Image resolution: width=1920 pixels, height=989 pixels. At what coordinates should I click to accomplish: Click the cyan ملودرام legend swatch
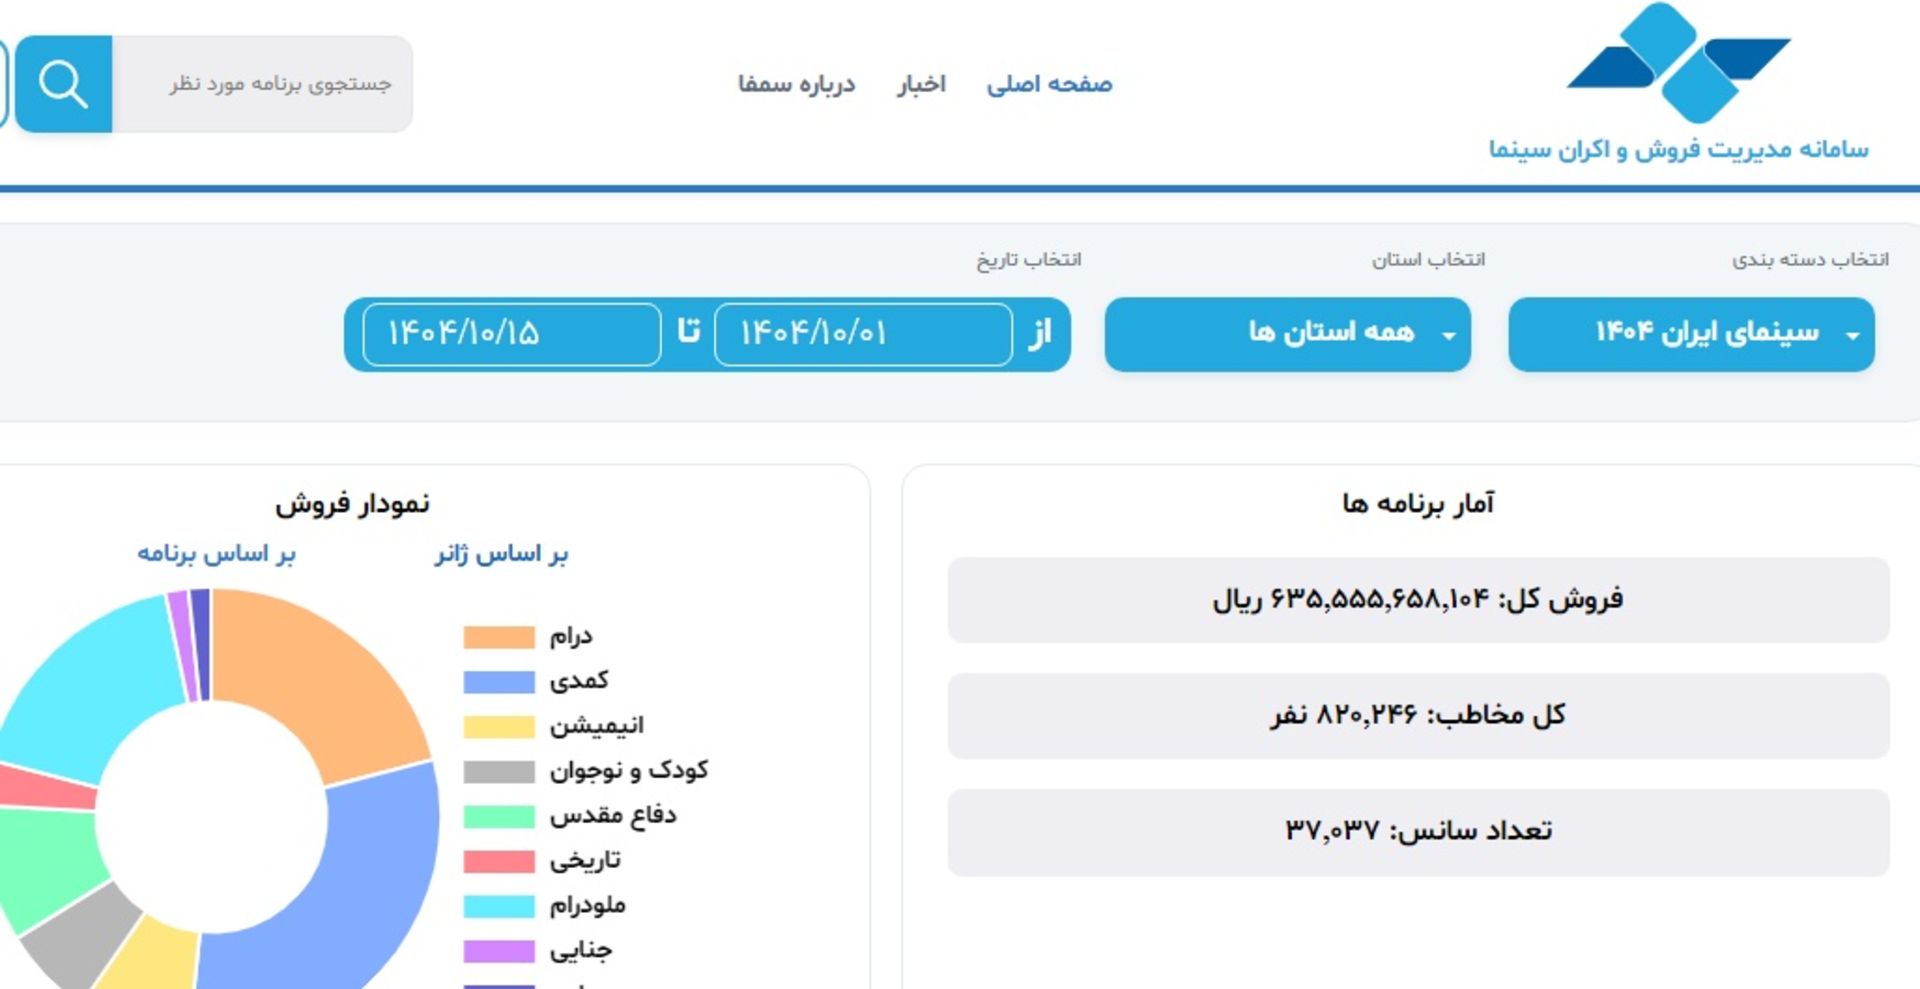(497, 905)
